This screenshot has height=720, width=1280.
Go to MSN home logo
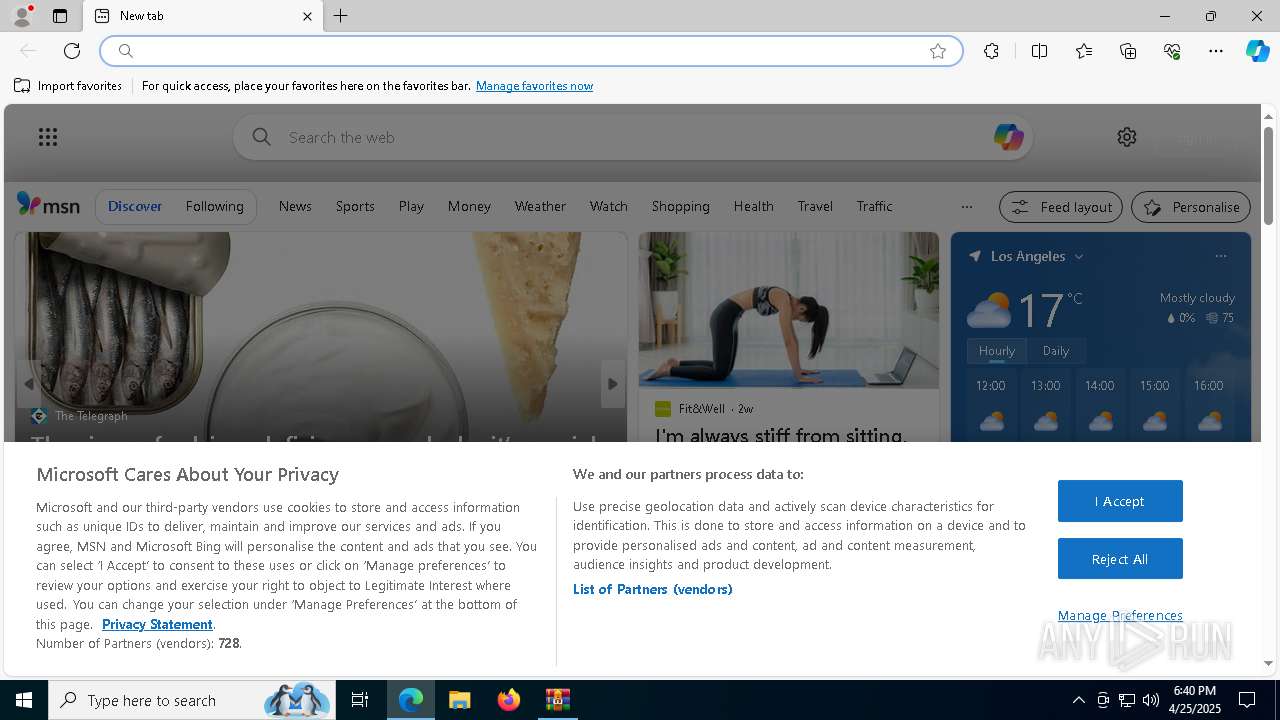(48, 205)
